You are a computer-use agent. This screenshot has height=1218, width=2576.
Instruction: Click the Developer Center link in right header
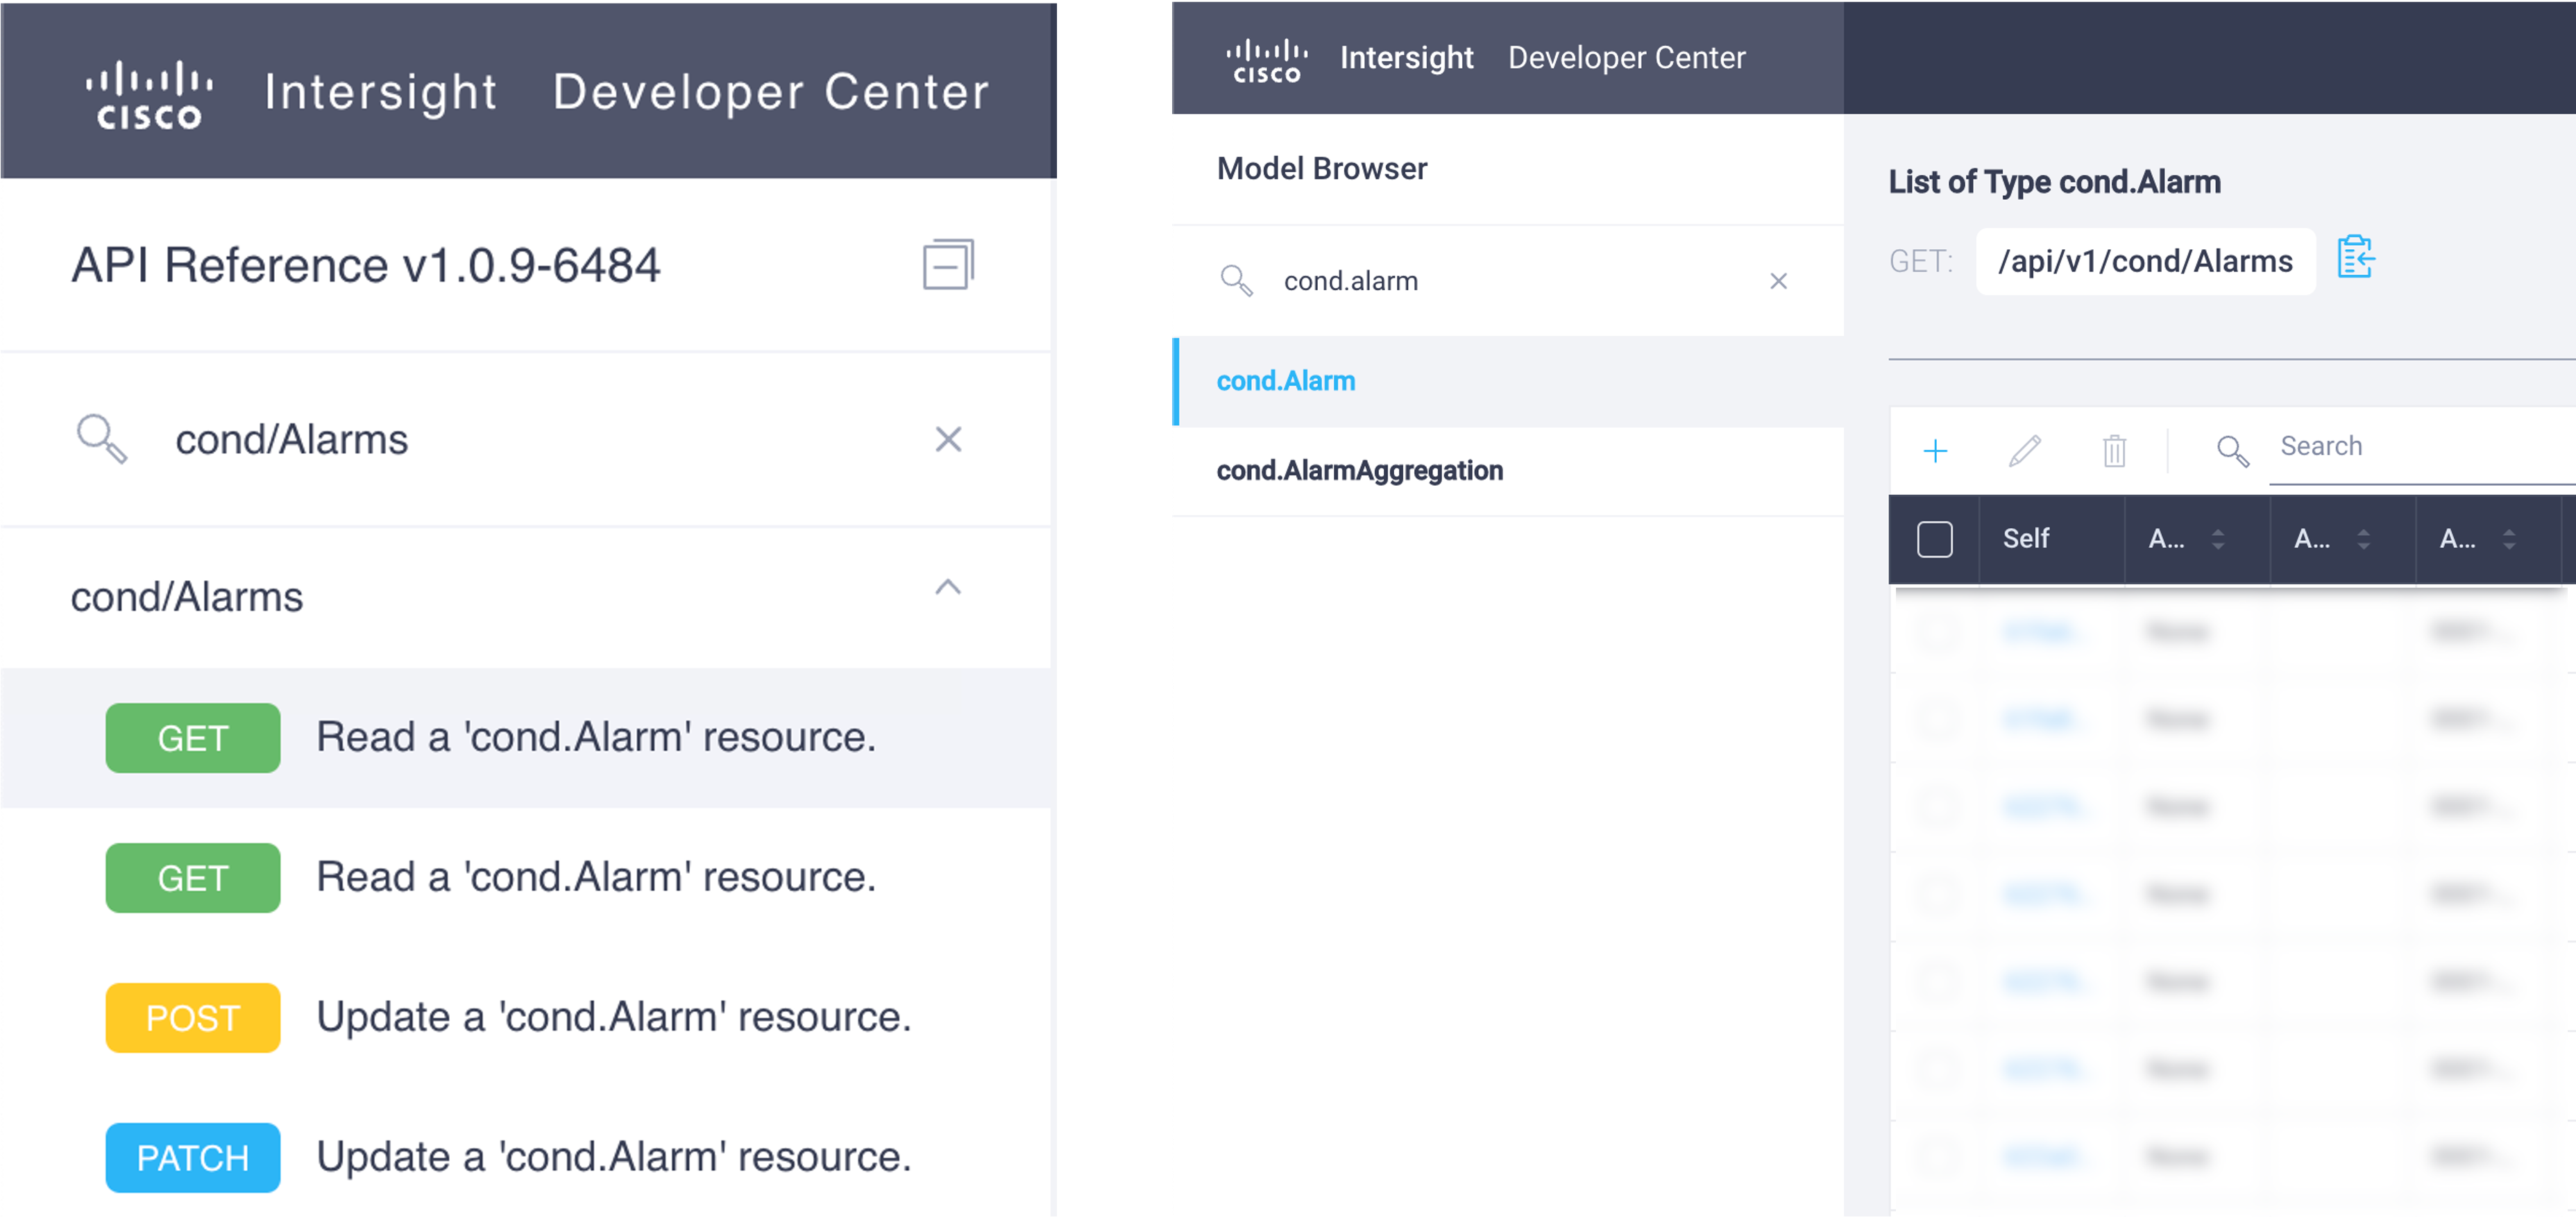(1626, 58)
